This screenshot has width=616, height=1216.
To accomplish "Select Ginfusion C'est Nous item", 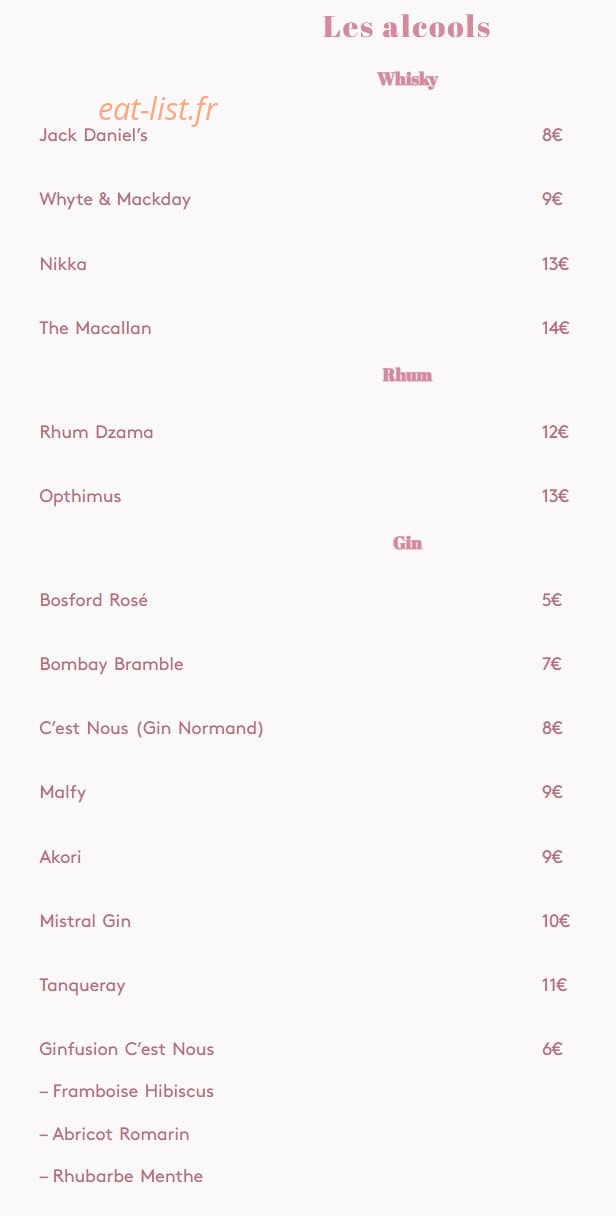I will tap(127, 1049).
